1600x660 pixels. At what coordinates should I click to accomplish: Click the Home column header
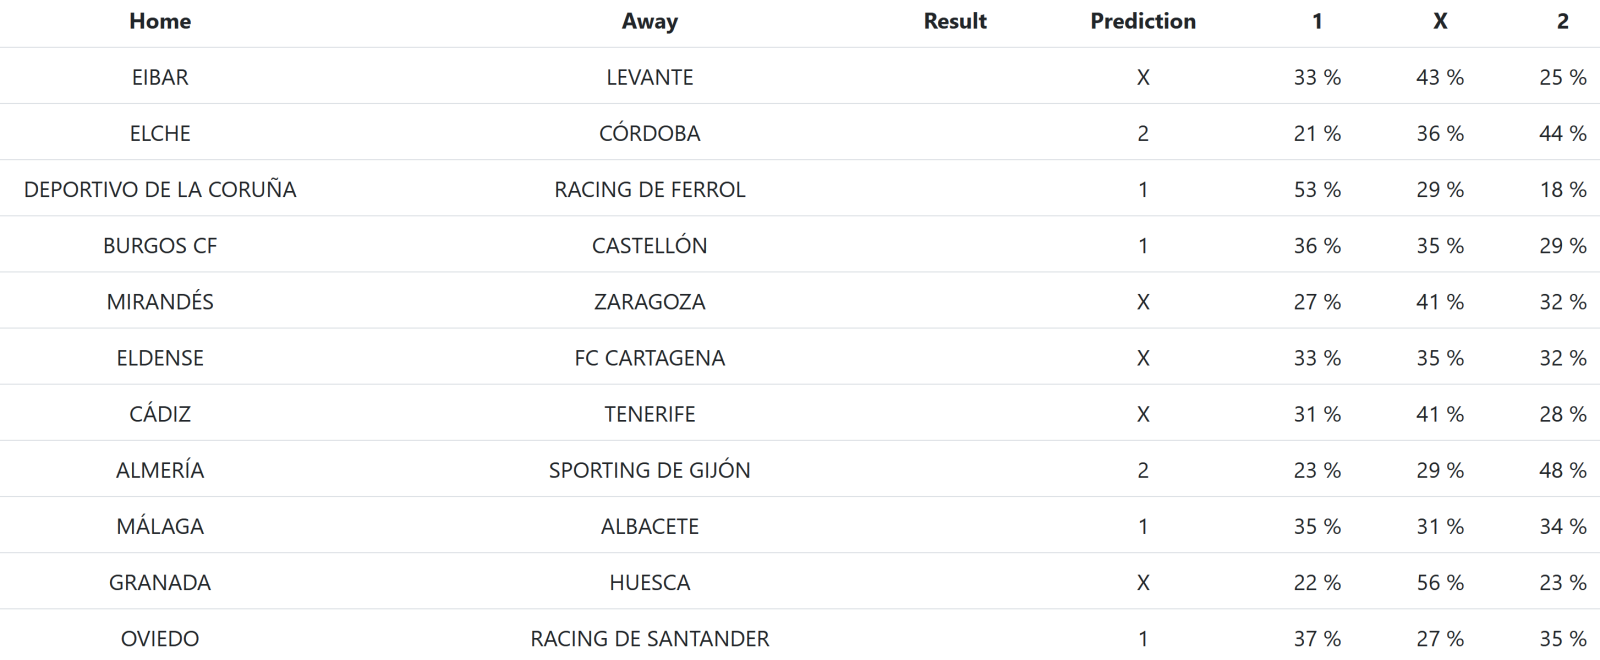pyautogui.click(x=160, y=21)
